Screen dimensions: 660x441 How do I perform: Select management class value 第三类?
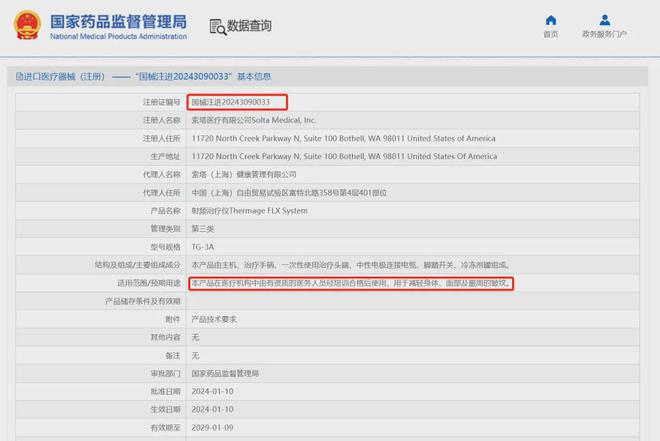point(203,229)
